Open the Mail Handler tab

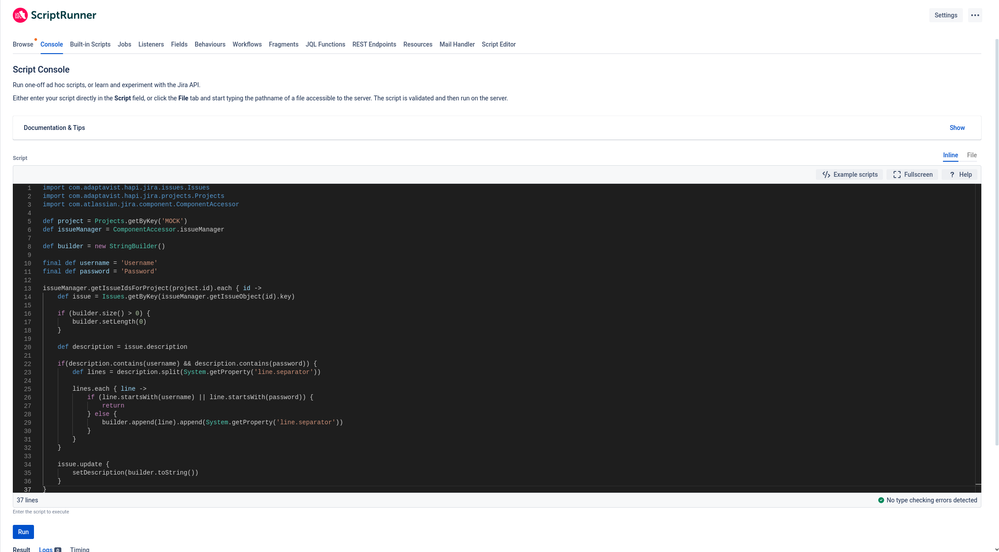coord(457,45)
